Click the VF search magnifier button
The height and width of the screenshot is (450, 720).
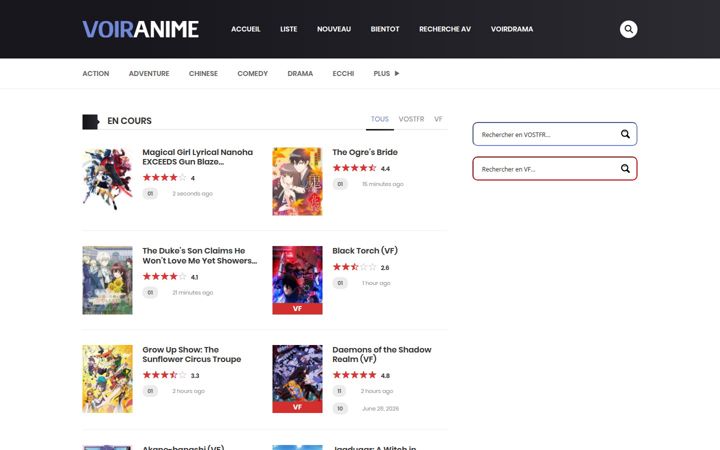tap(625, 169)
